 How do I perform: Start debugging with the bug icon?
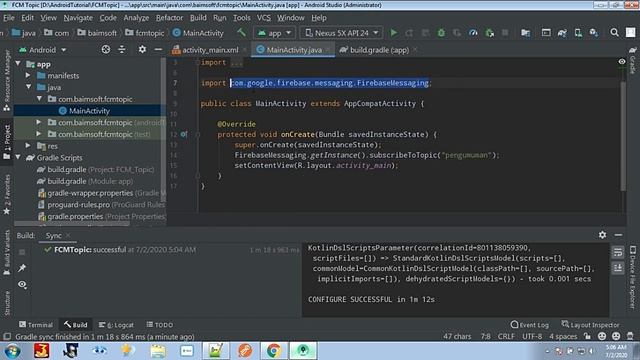pyautogui.click(x=441, y=33)
